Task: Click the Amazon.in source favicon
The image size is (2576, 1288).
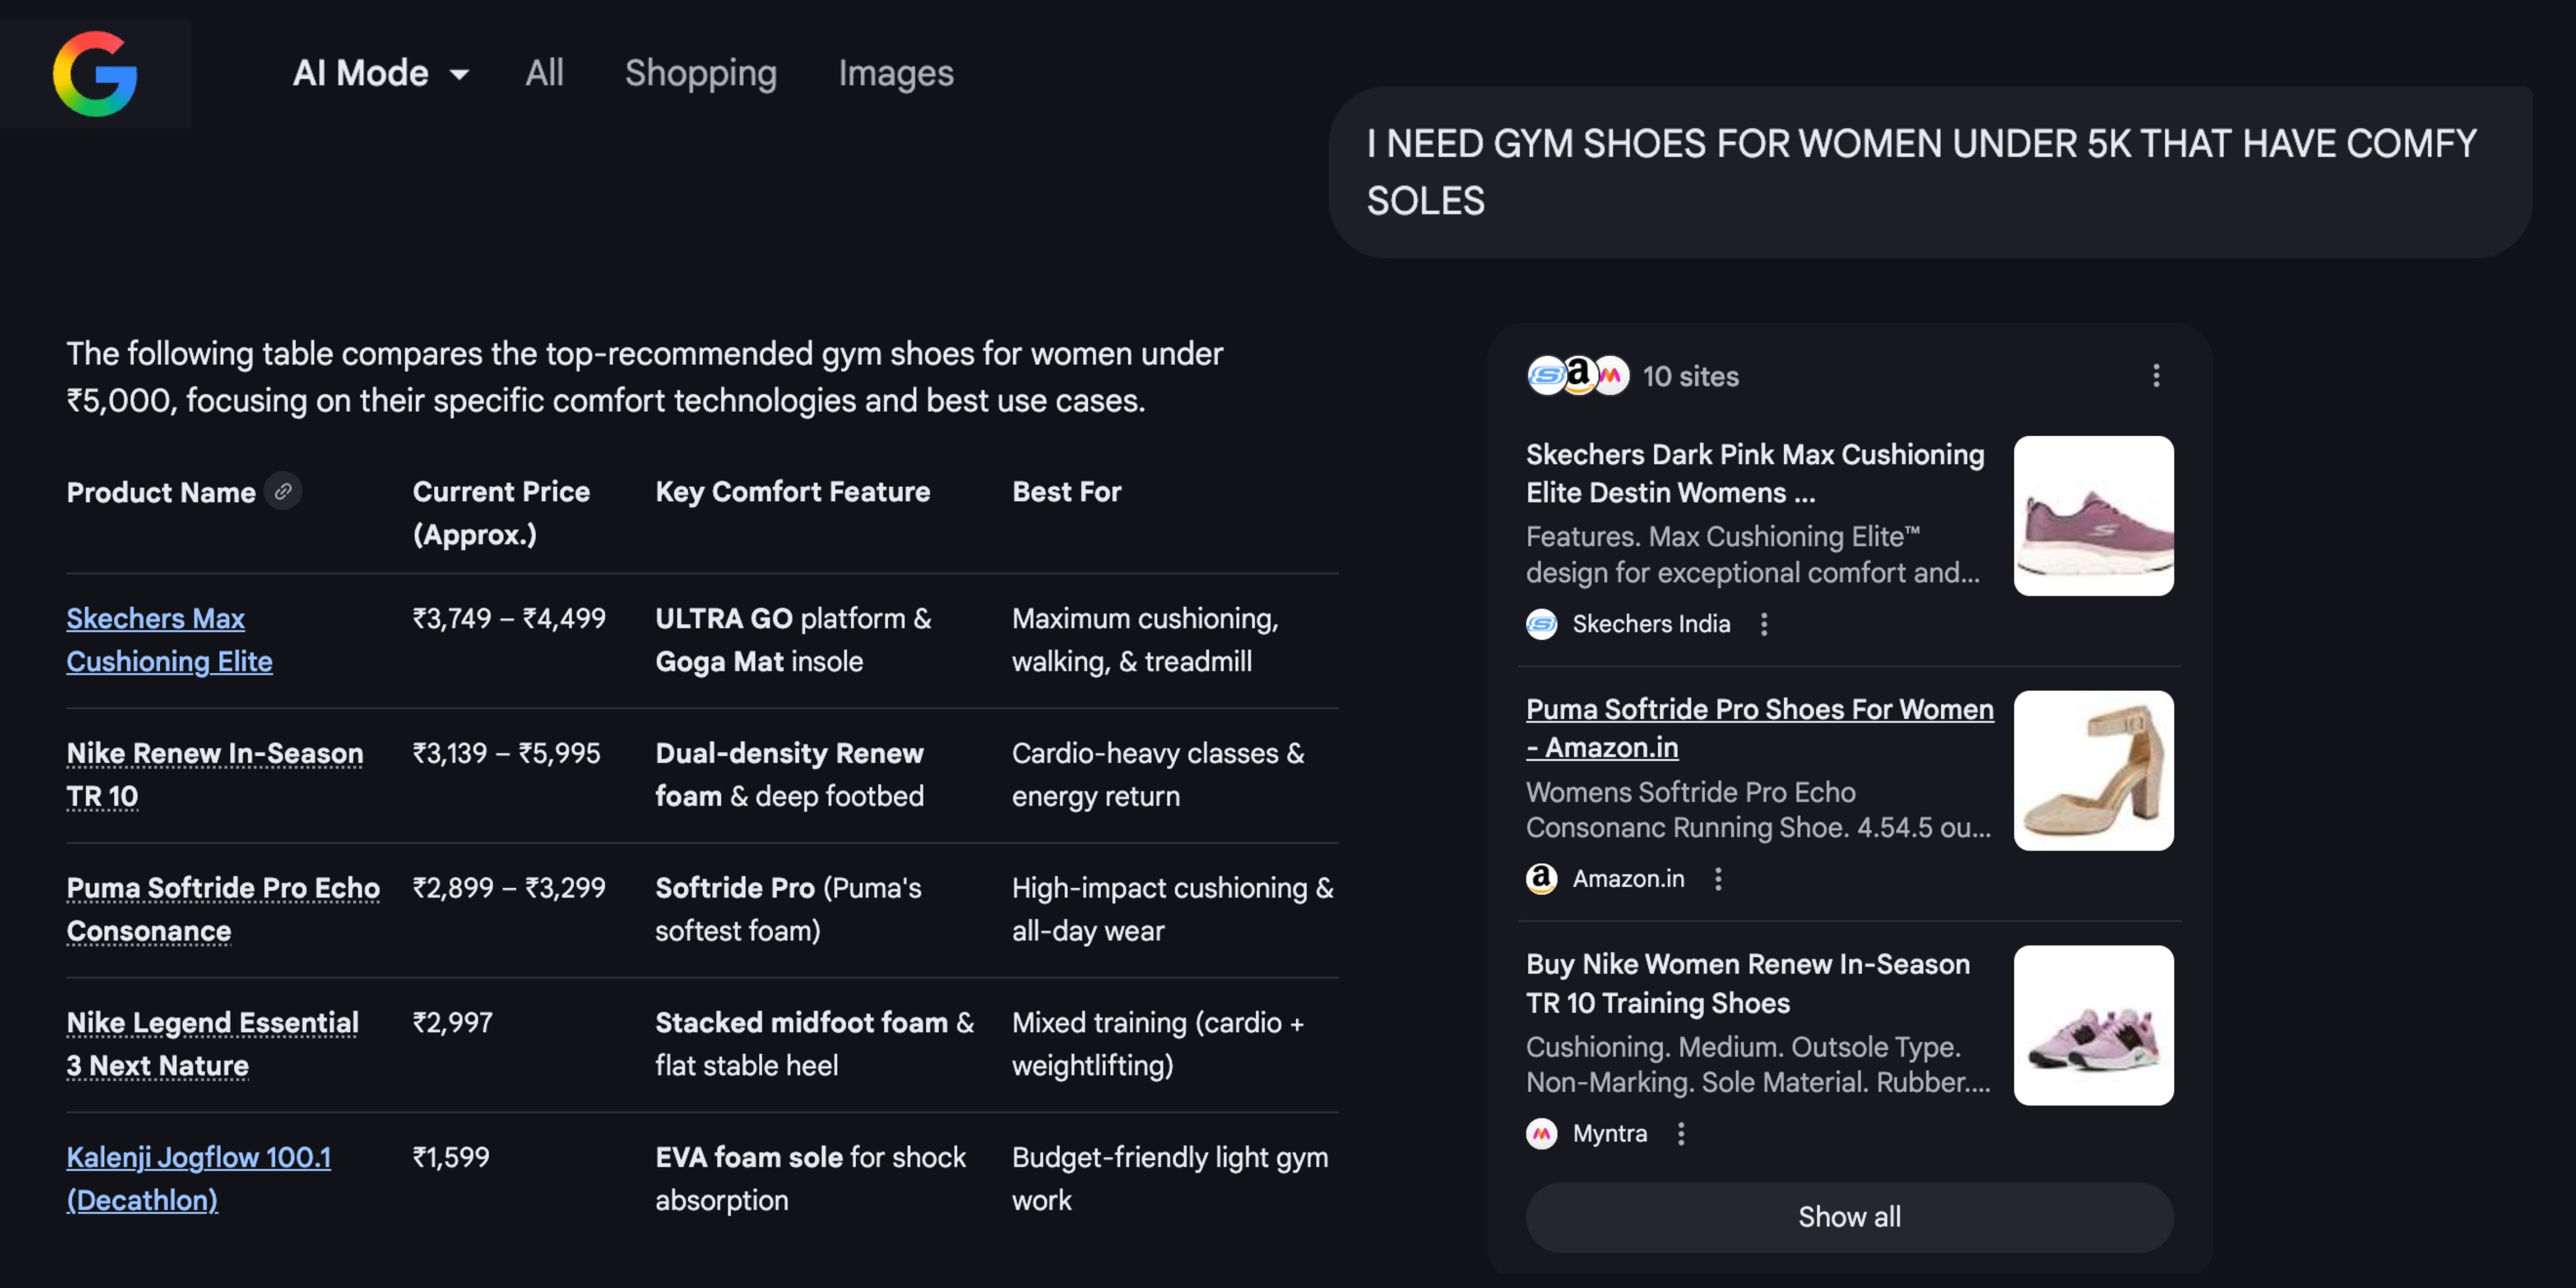Action: pos(1541,879)
